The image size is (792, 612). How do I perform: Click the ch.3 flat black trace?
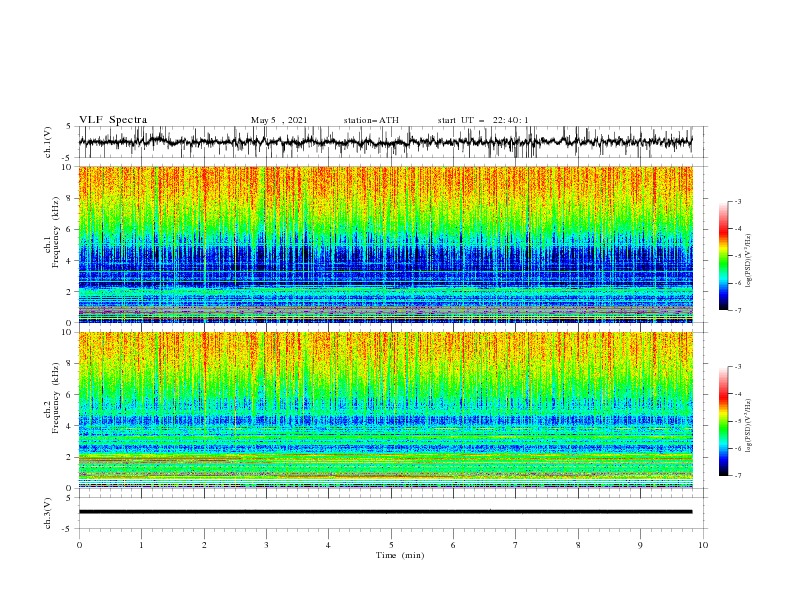pyautogui.click(x=385, y=512)
